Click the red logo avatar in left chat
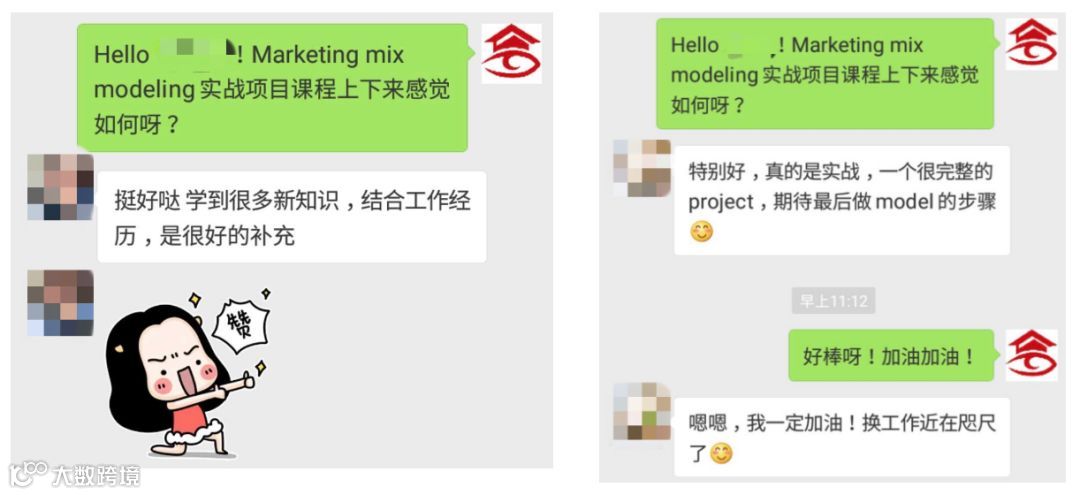The image size is (1080, 495). click(511, 54)
